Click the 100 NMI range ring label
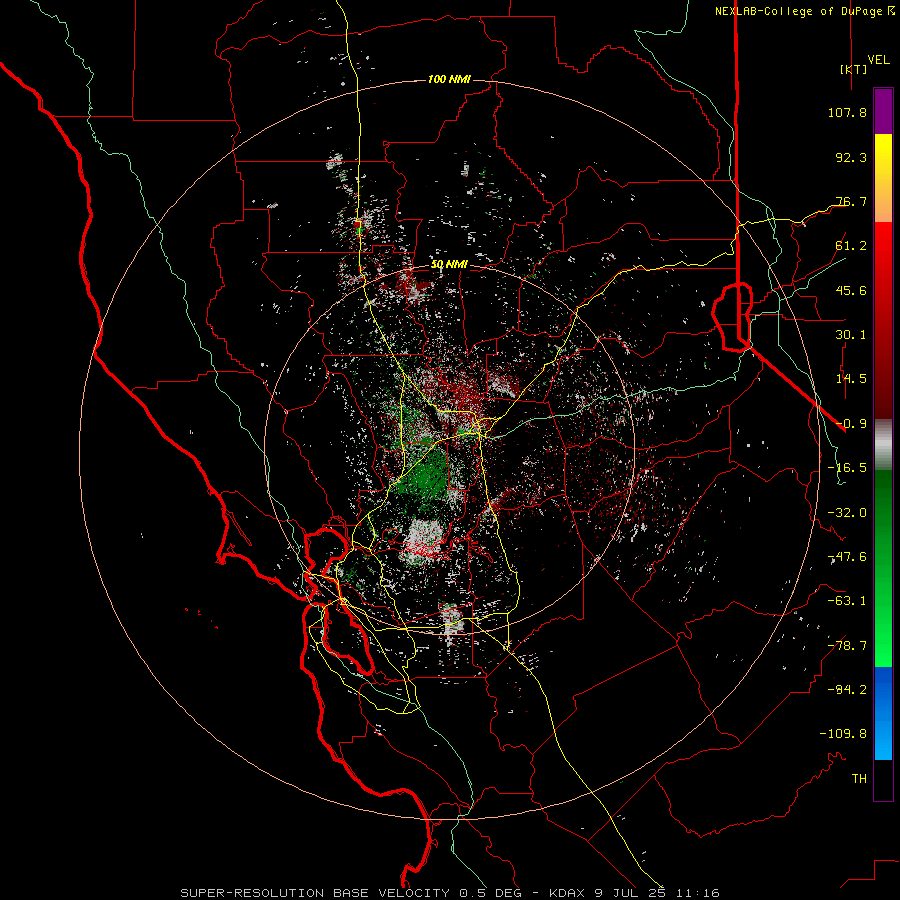Viewport: 900px width, 900px height. 449,79
